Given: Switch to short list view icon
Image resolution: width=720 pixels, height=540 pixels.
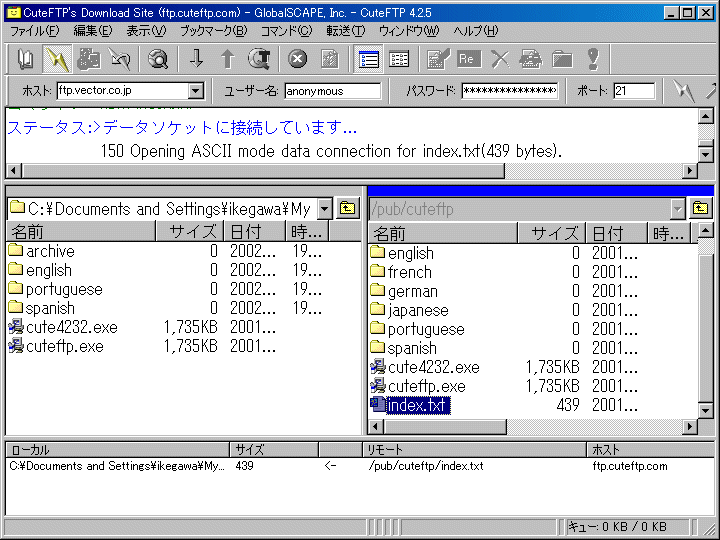Looking at the screenshot, I should [399, 59].
